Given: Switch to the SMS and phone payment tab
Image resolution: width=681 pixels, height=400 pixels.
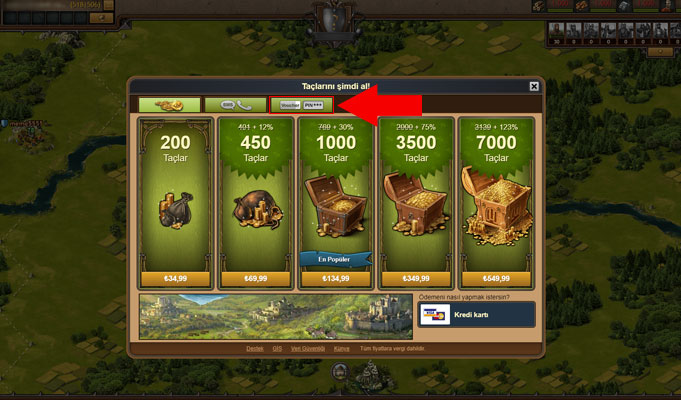Looking at the screenshot, I should [235, 105].
